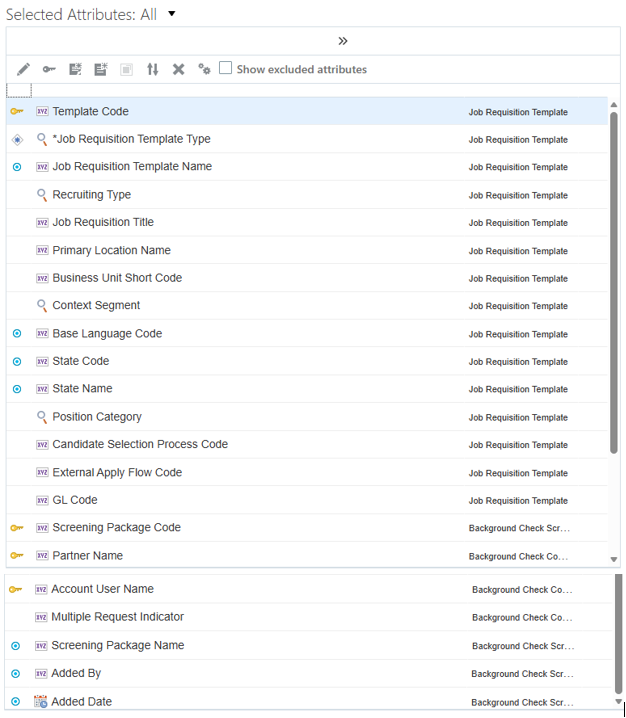Screen dimensions: 626x718
Task: Open the Selected Attributes dropdown arrow
Action: pos(172,14)
